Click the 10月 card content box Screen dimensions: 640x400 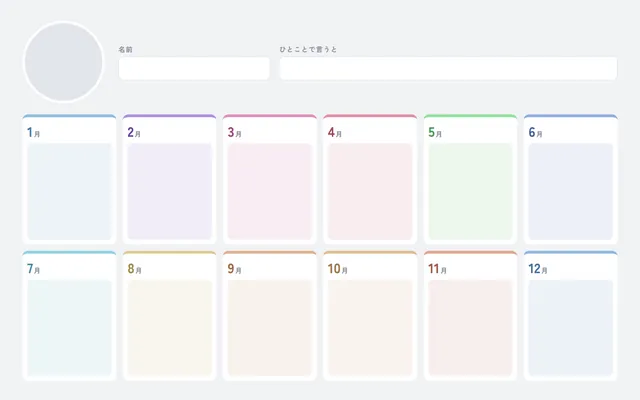(370, 328)
